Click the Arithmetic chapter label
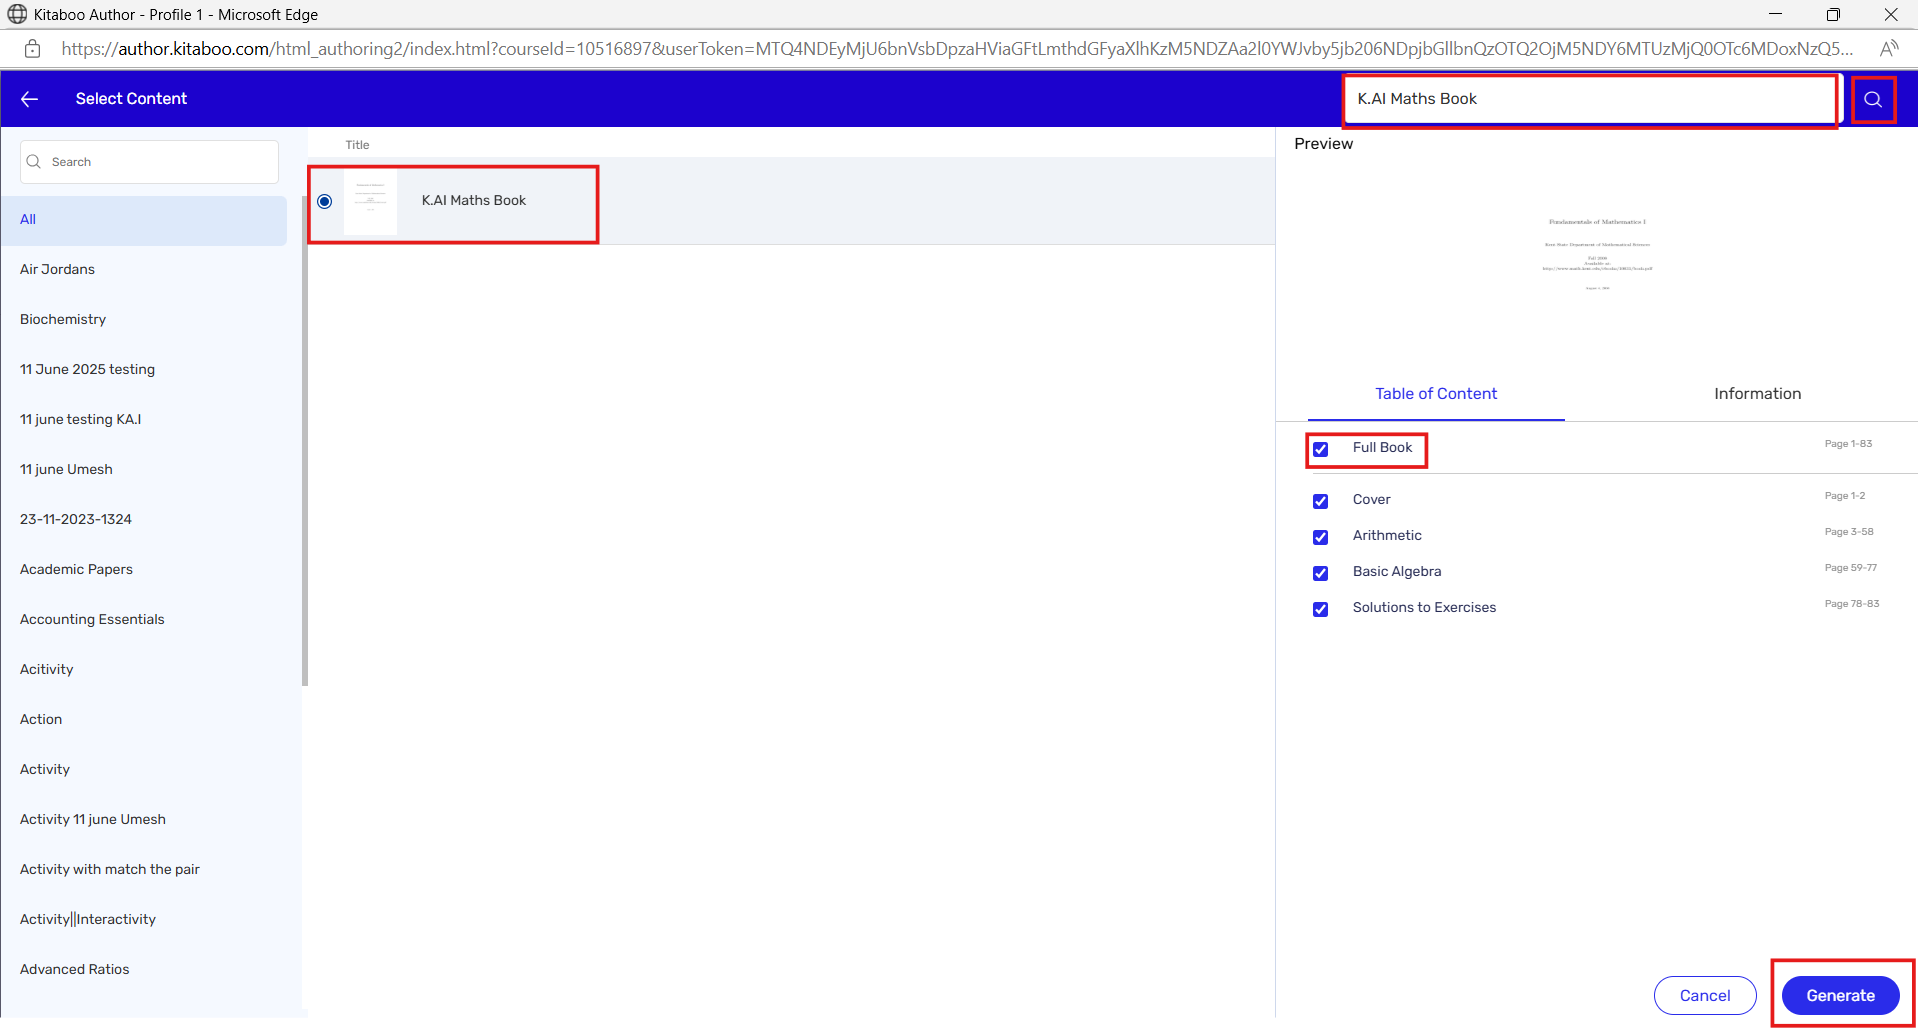This screenshot has width=1918, height=1029. point(1387,536)
